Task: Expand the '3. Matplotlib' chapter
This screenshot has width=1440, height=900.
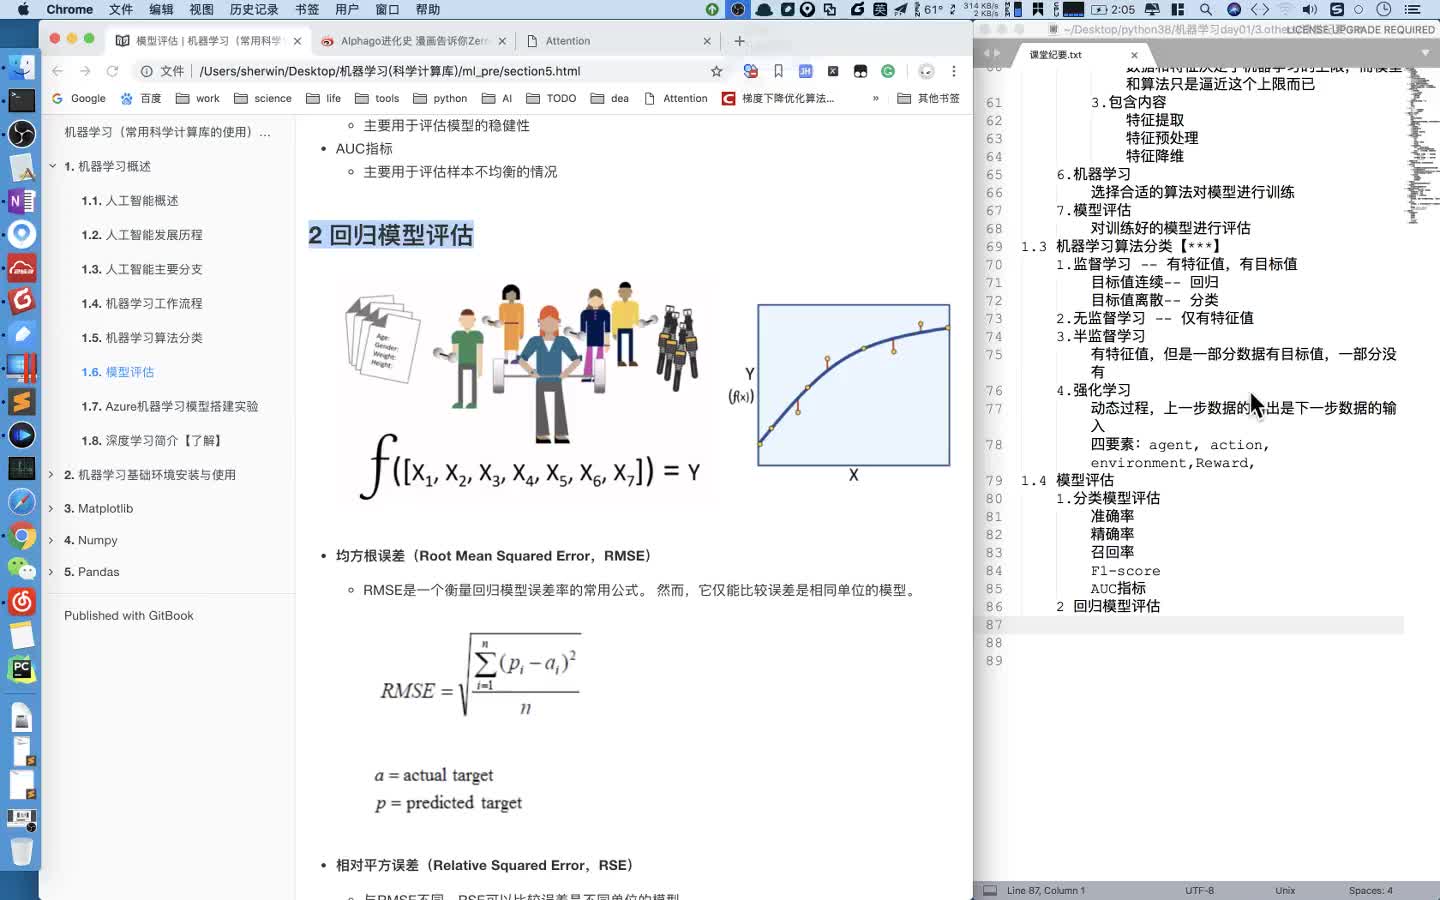Action: 51,508
